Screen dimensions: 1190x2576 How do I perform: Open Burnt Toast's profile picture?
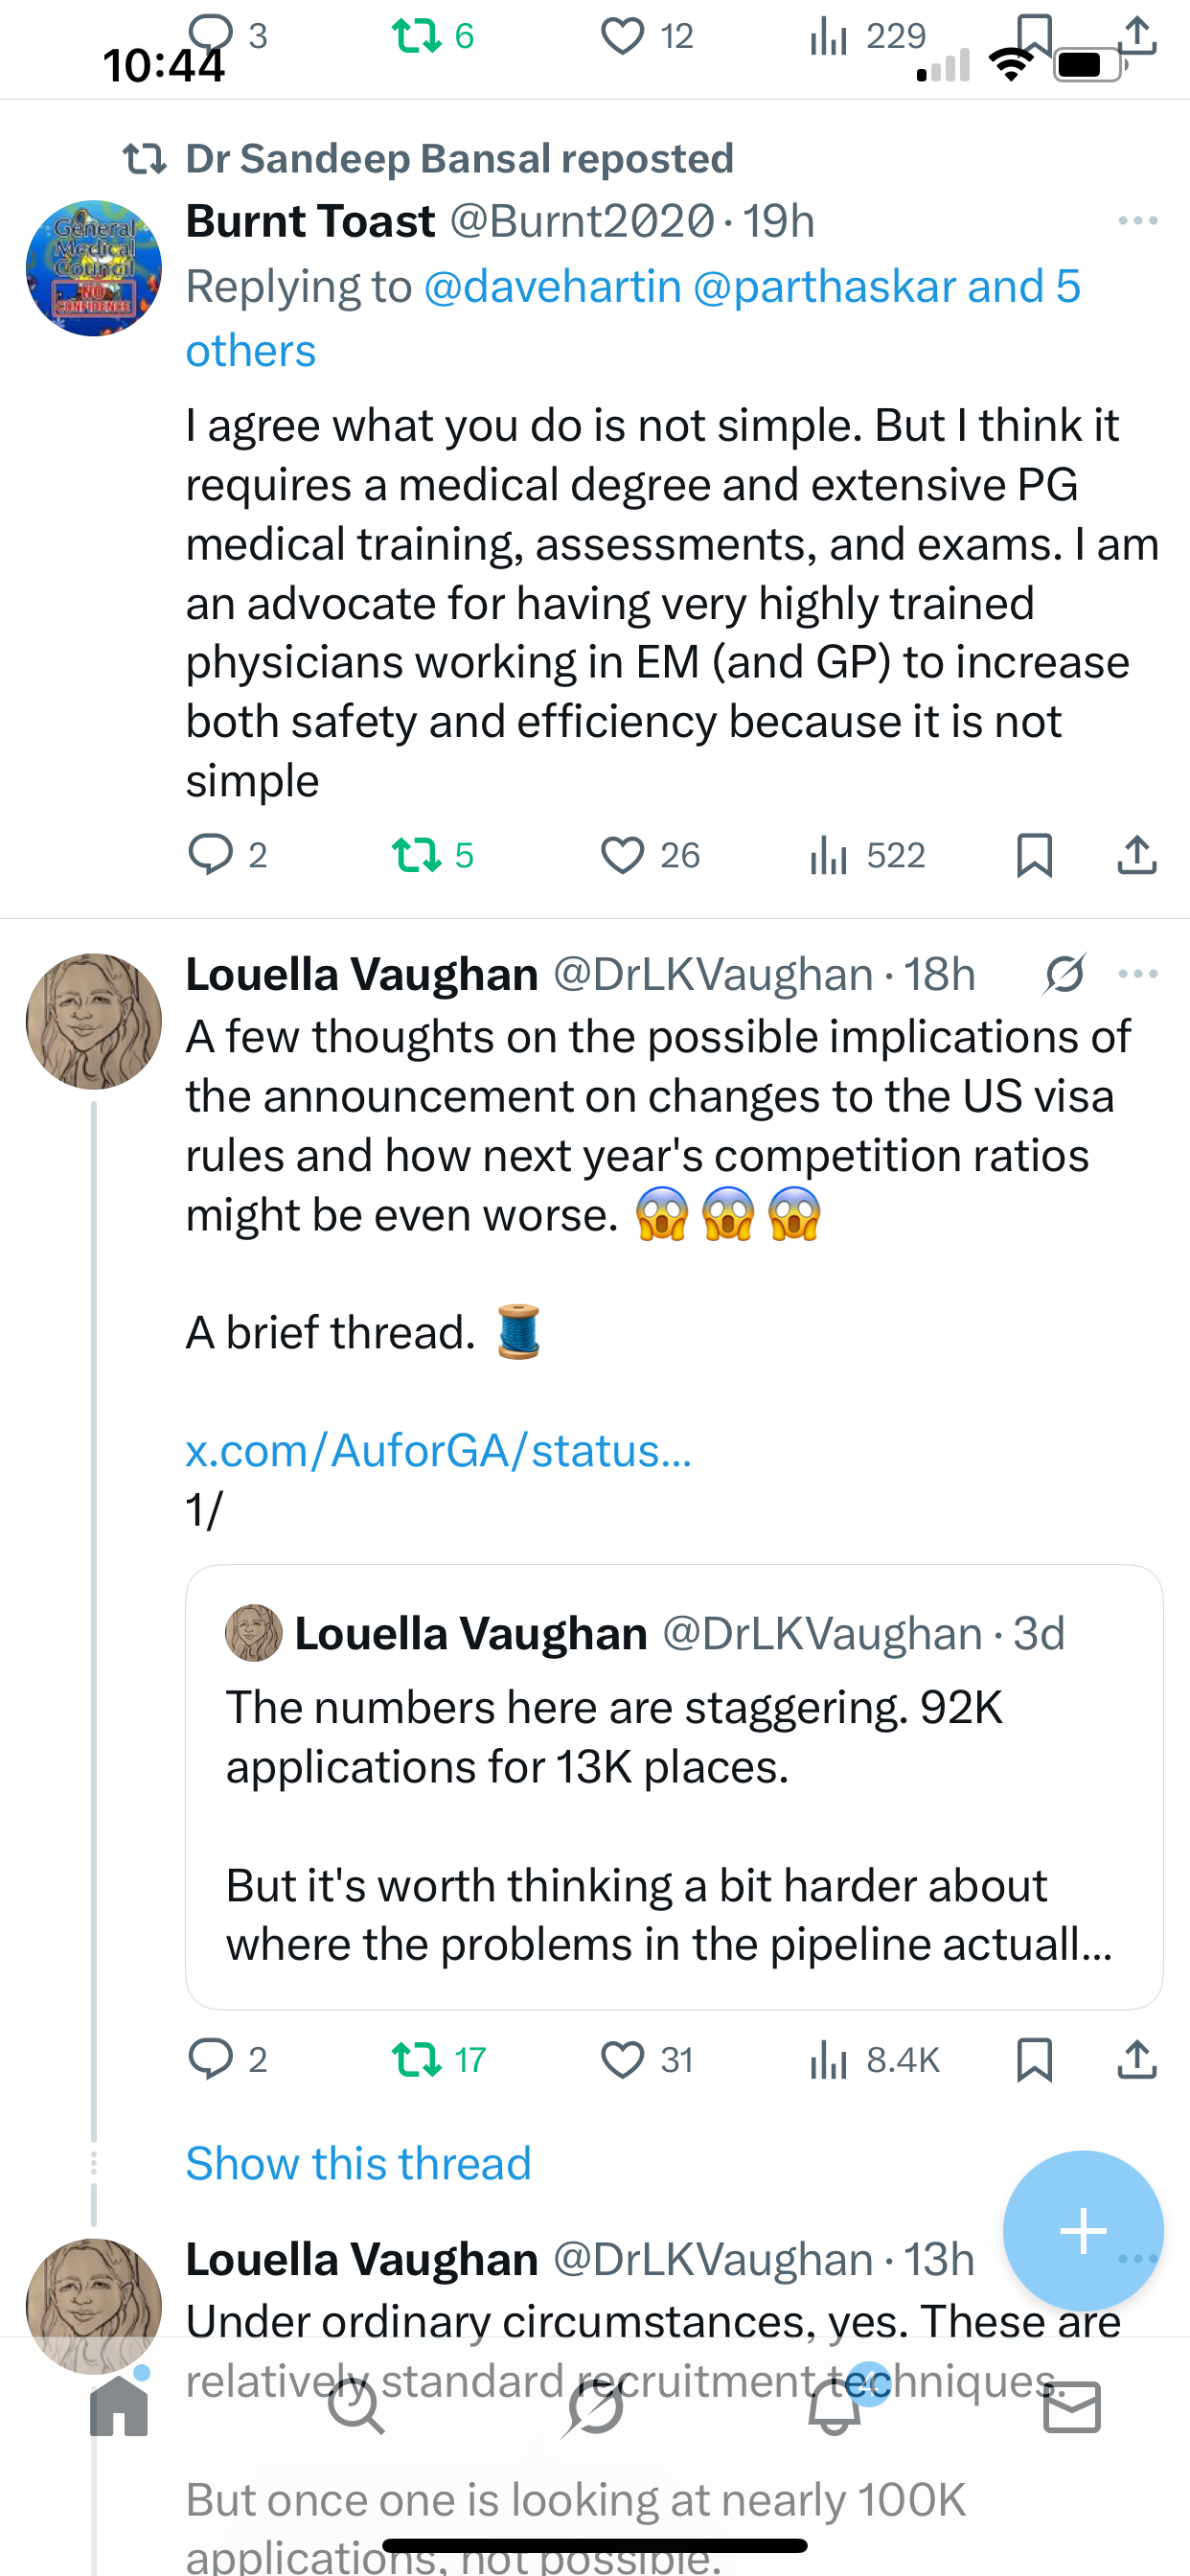[x=94, y=268]
